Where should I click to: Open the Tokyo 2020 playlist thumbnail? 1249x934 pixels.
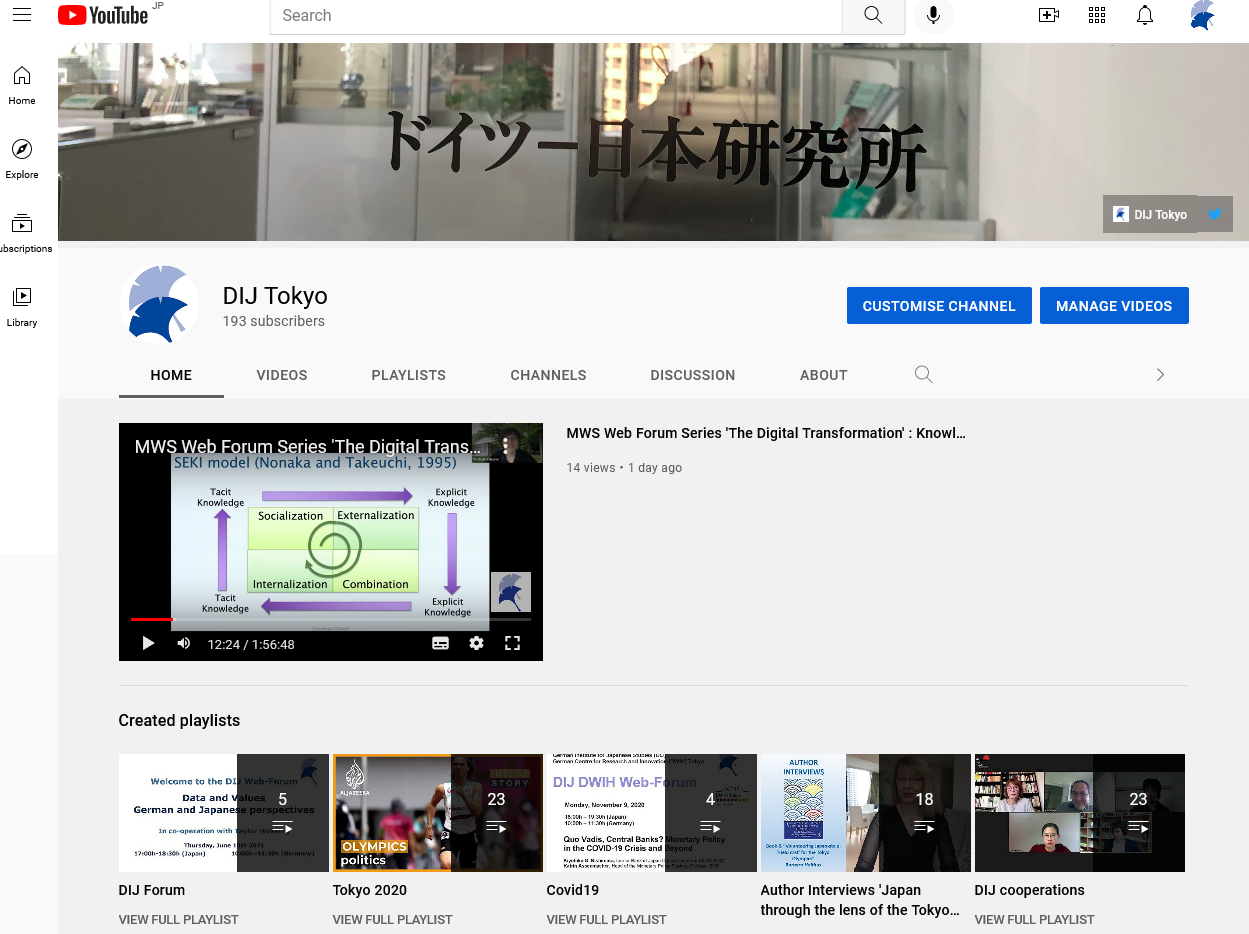pyautogui.click(x=438, y=813)
